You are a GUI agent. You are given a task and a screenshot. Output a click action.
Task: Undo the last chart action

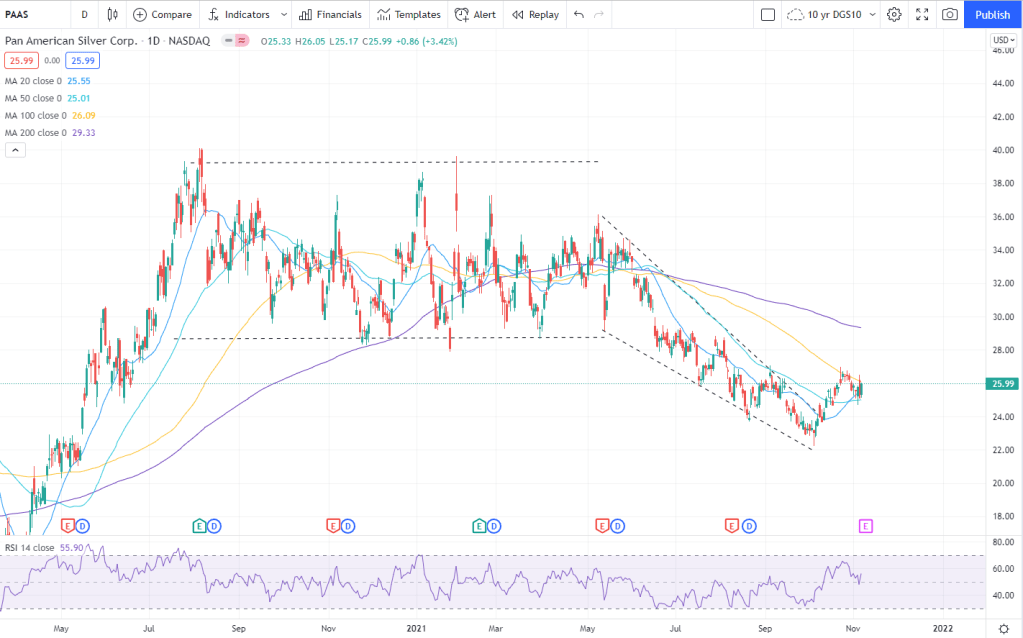[x=579, y=15]
